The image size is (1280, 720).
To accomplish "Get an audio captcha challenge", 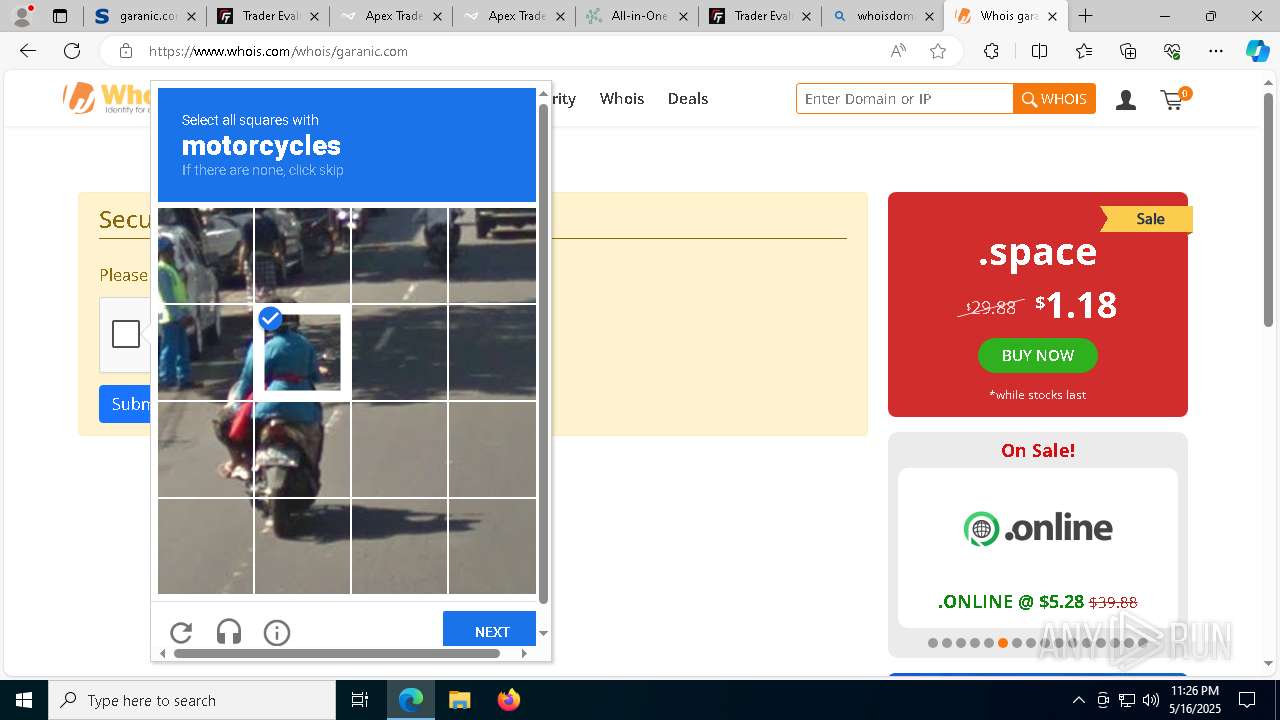I will [229, 632].
